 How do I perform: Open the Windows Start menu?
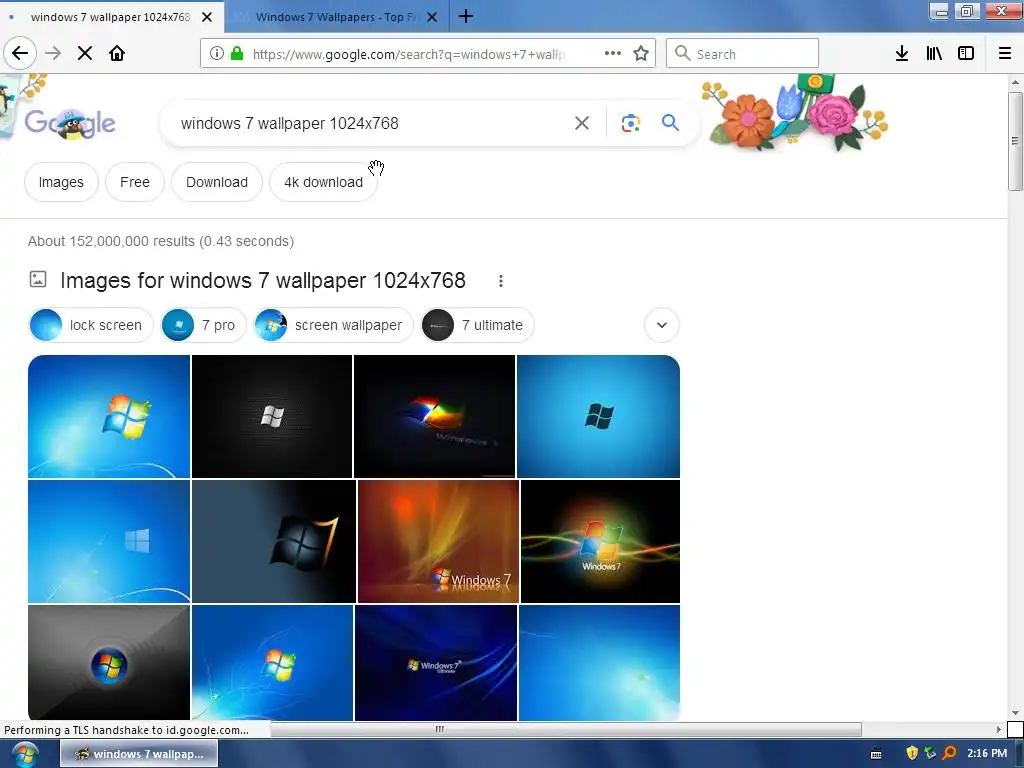point(25,754)
